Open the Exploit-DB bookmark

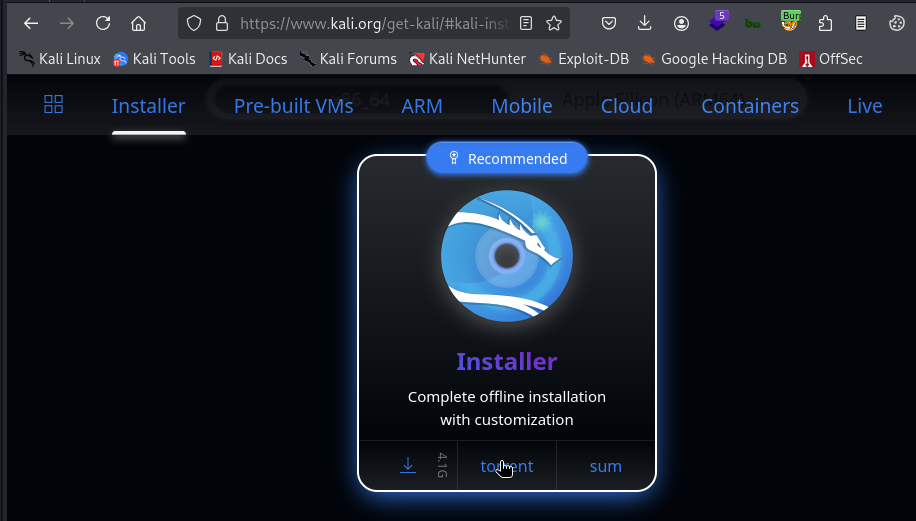[584, 59]
